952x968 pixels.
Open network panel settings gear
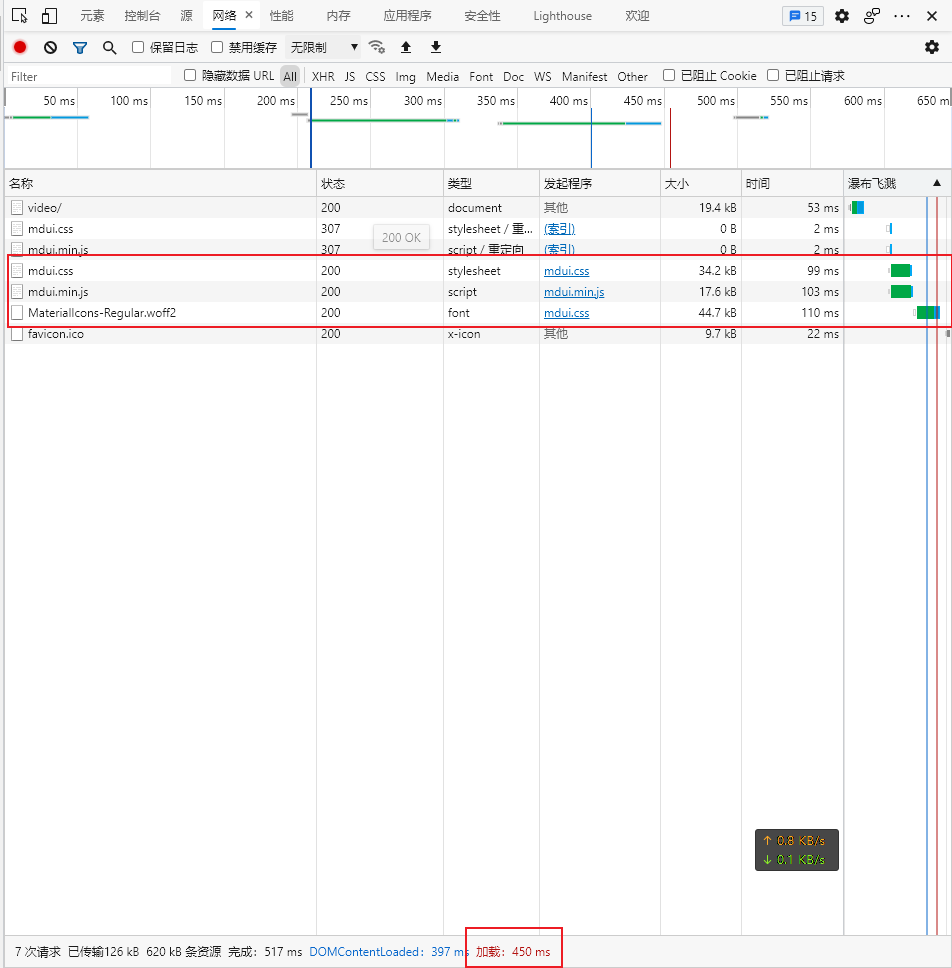(932, 47)
